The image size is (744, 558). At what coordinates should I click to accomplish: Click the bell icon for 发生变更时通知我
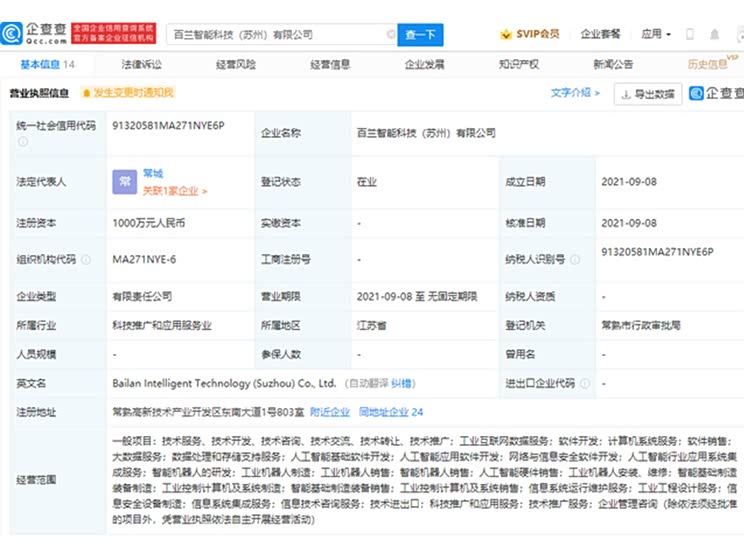[x=85, y=93]
